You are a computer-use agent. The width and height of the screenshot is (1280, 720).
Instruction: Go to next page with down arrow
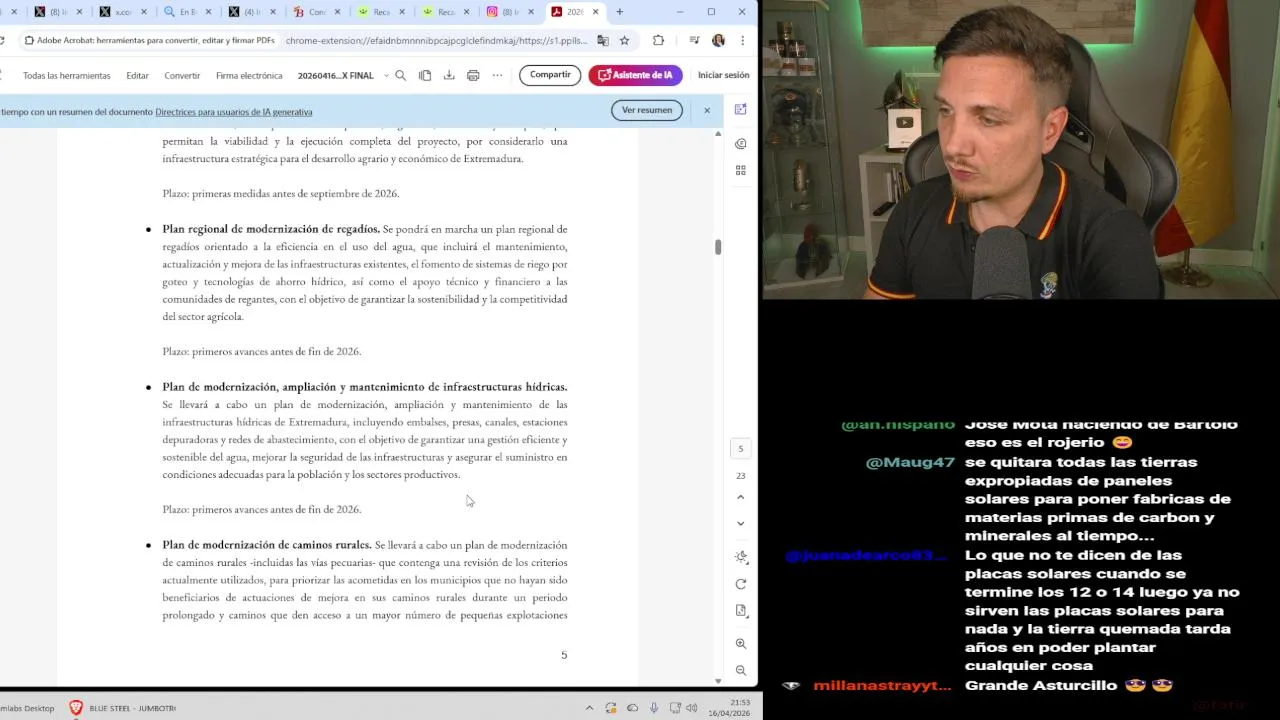point(741,523)
